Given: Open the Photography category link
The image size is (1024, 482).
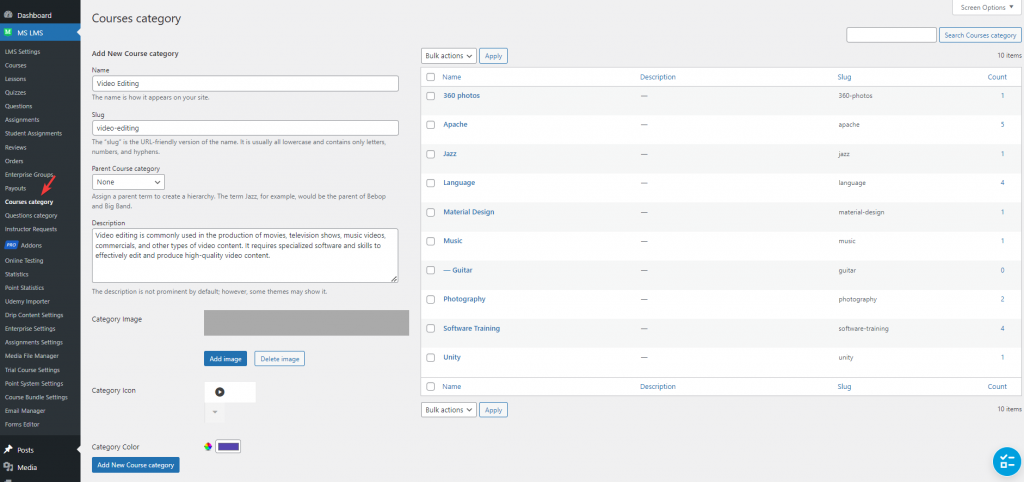Looking at the screenshot, I should pyautogui.click(x=464, y=299).
